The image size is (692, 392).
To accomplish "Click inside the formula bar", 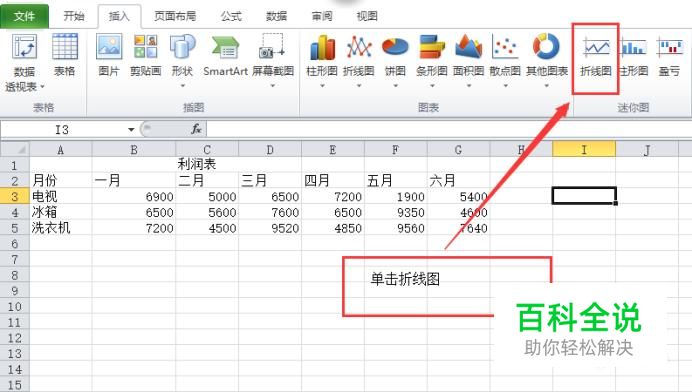I will (448, 129).
